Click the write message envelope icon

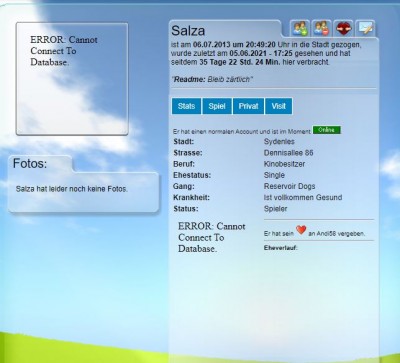(365, 29)
